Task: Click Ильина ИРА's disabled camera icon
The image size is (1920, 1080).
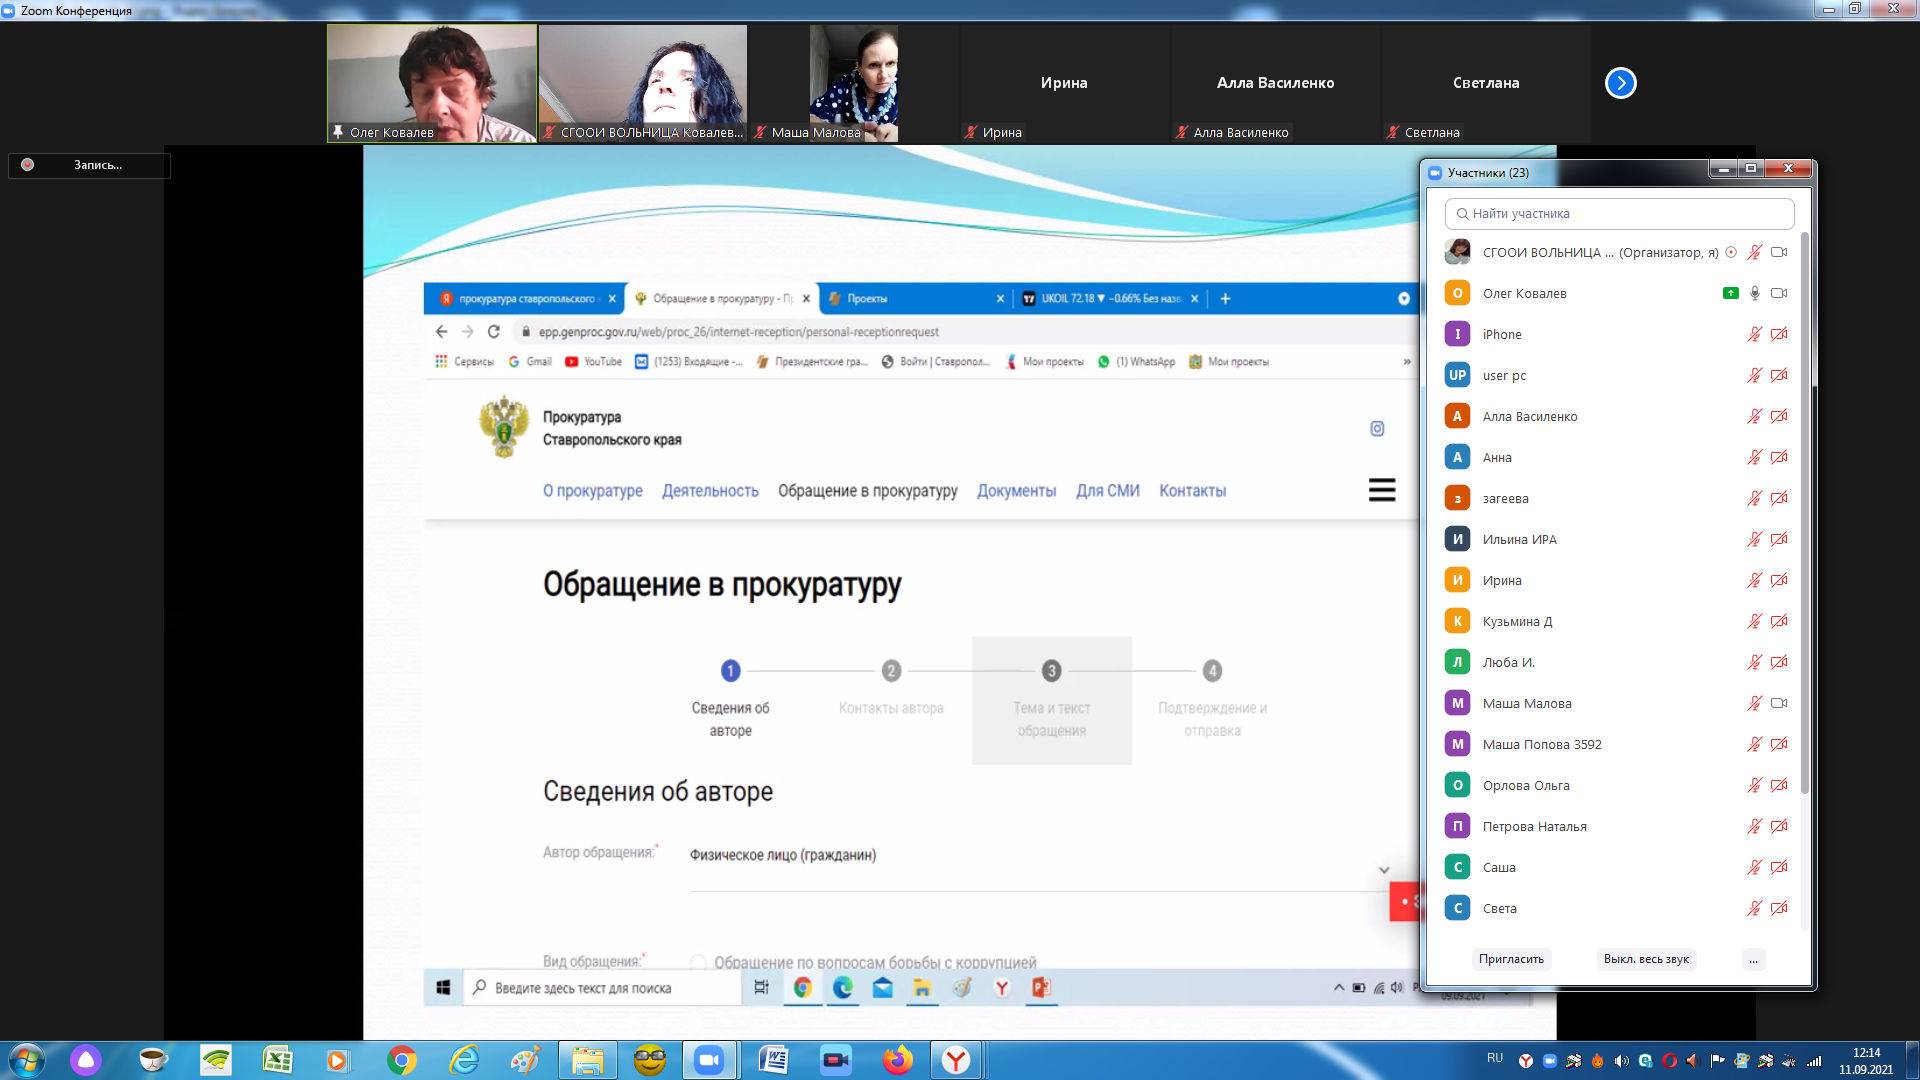Action: click(1779, 539)
